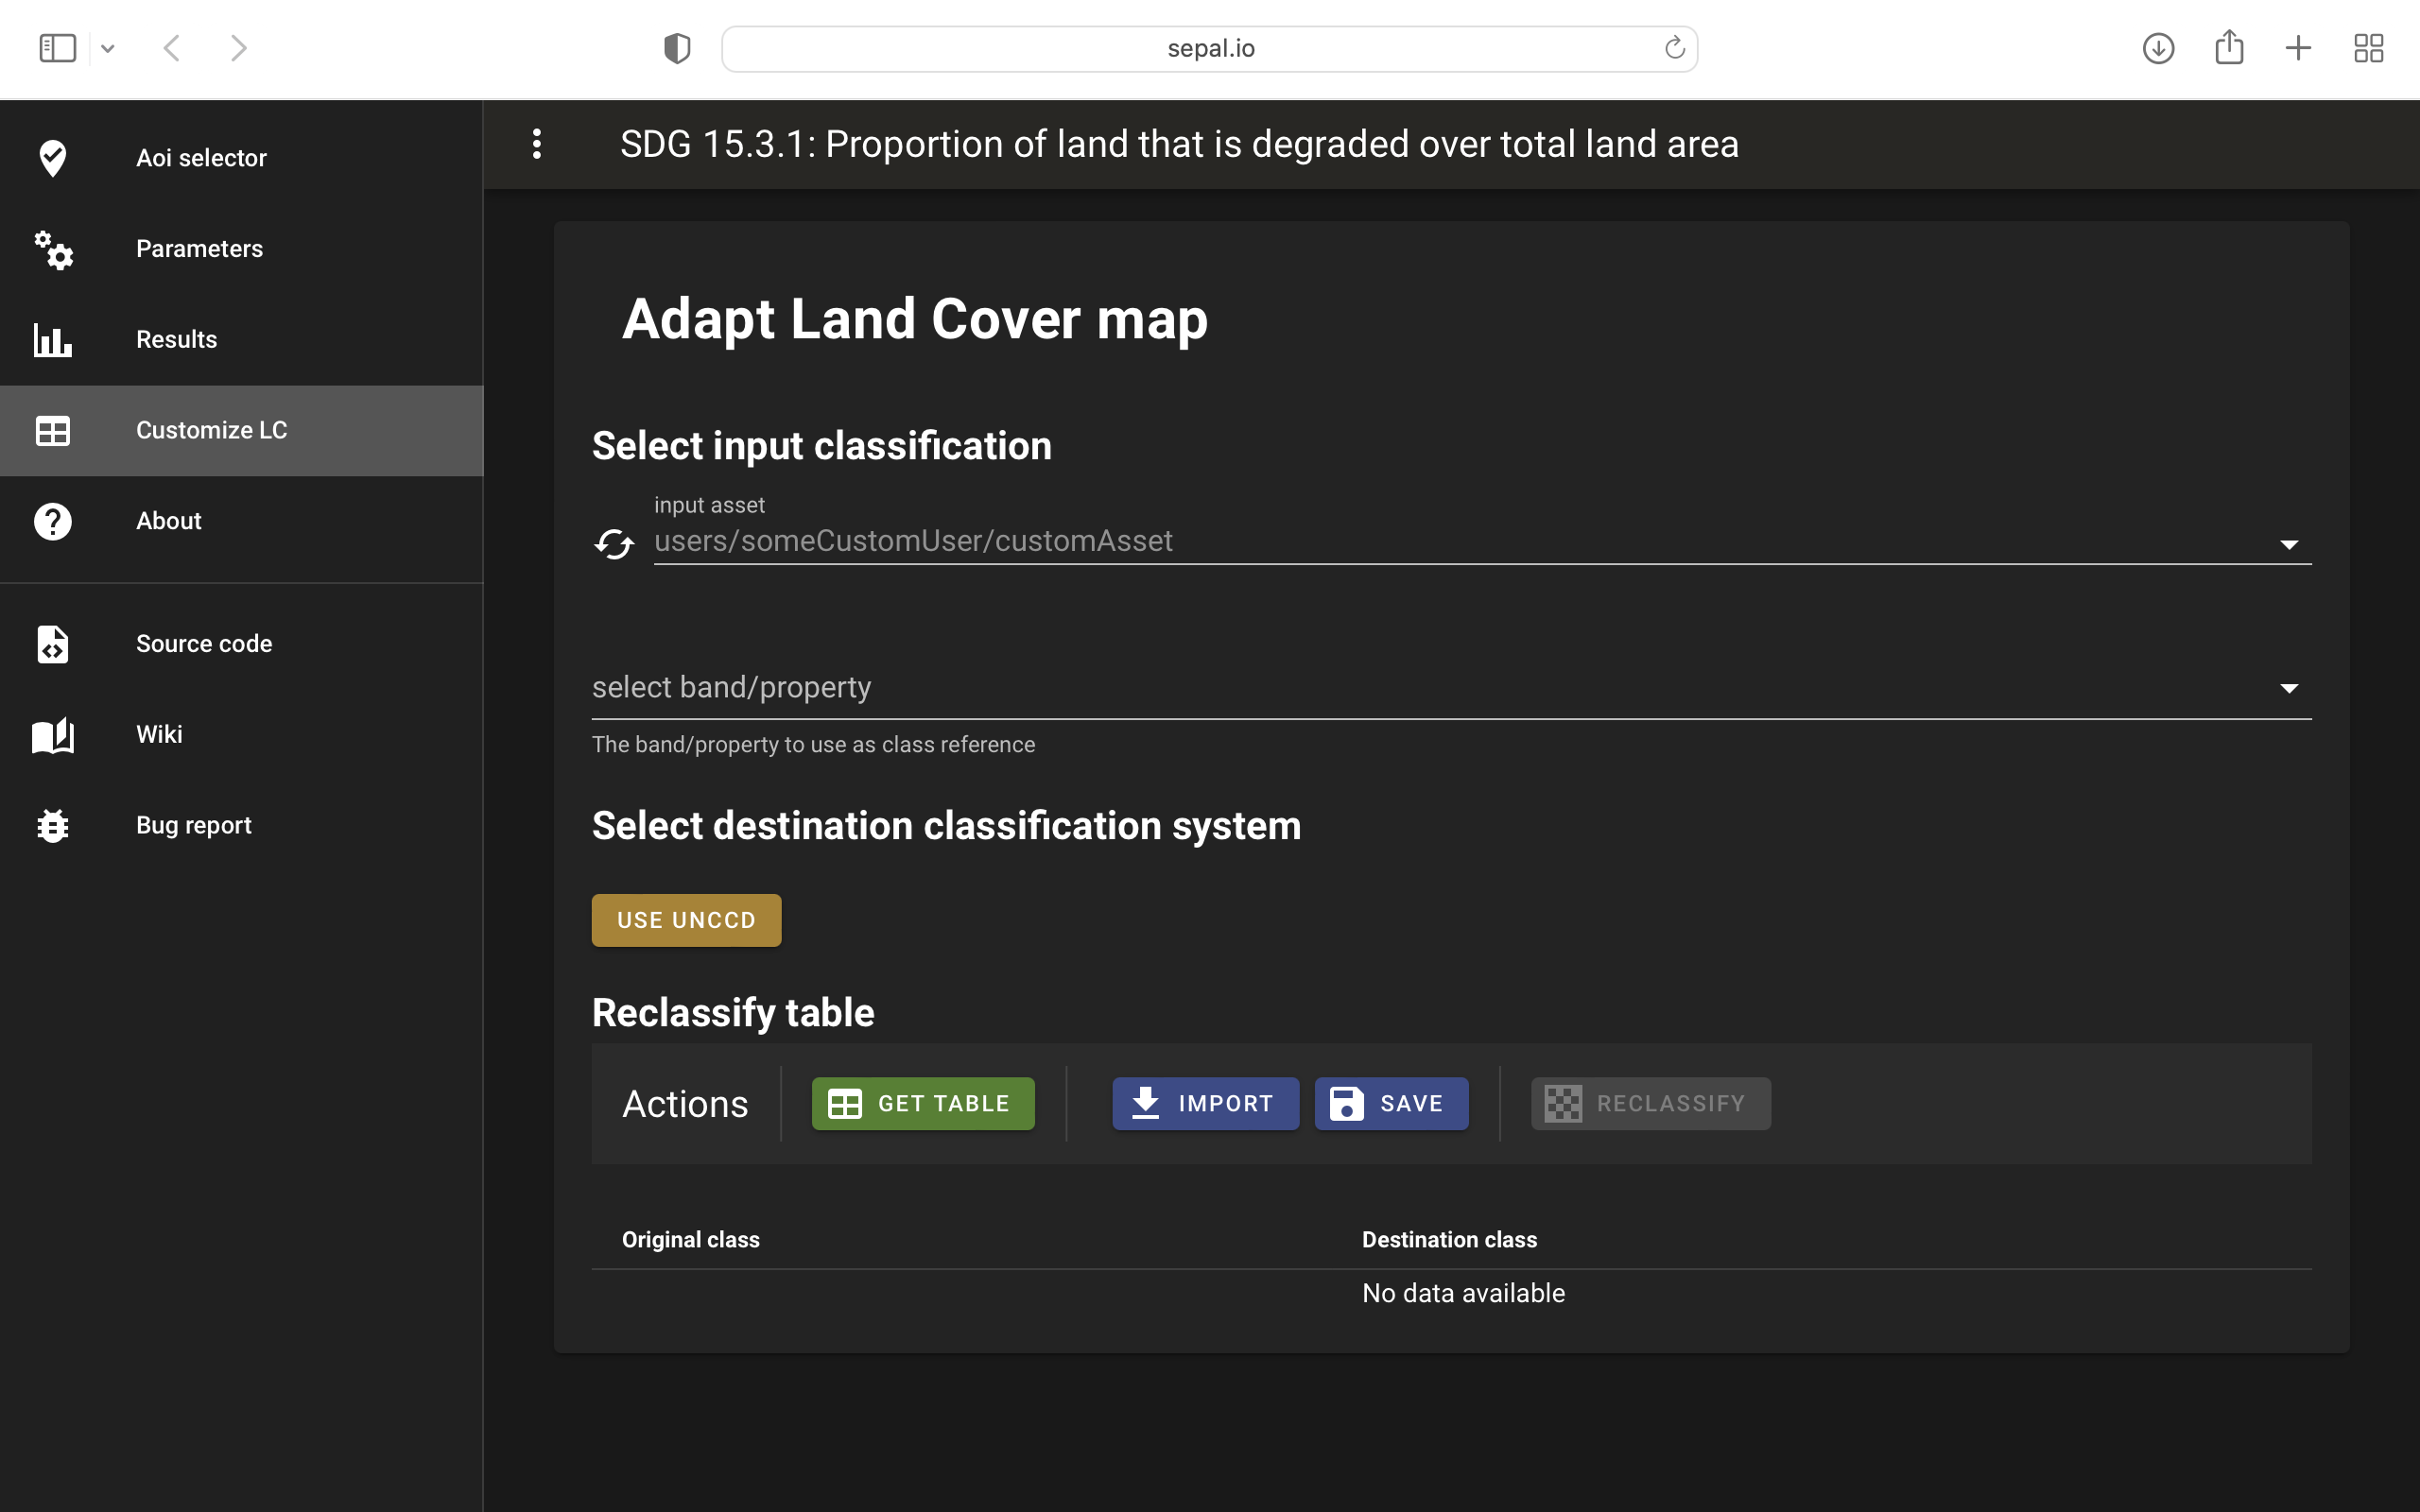Switch to the Parameters menu item

pyautogui.click(x=199, y=249)
